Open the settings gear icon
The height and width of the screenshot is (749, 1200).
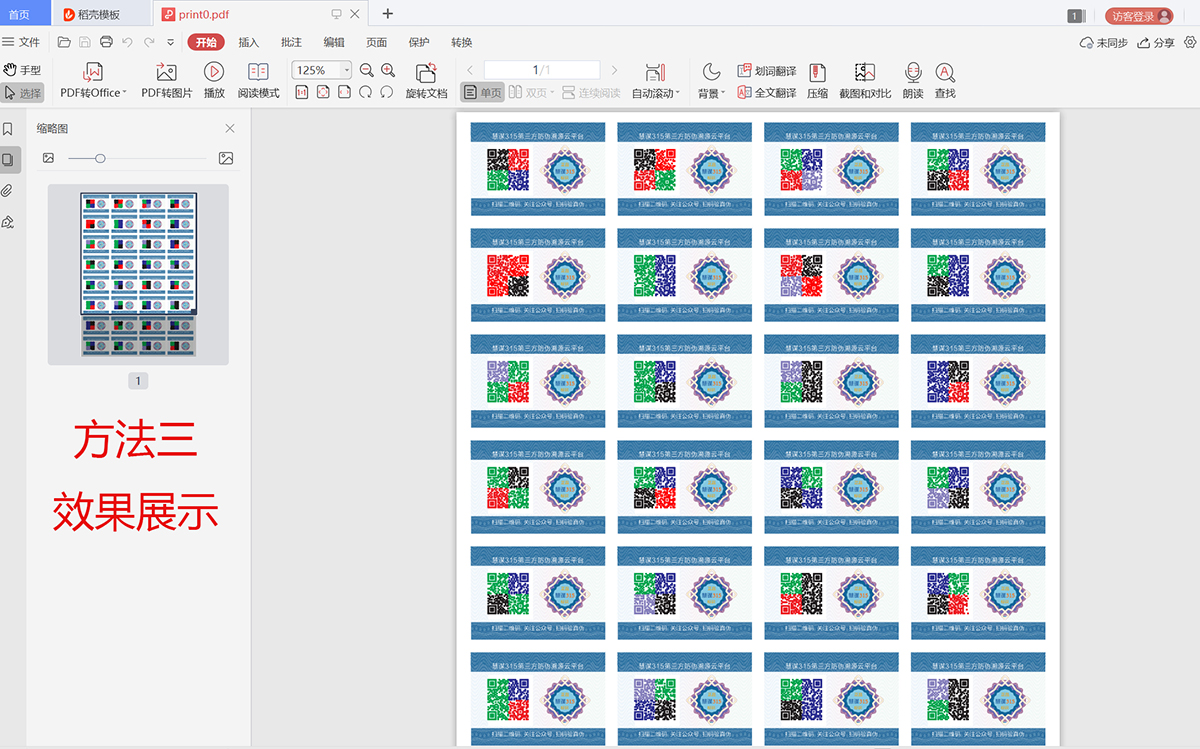point(1190,42)
